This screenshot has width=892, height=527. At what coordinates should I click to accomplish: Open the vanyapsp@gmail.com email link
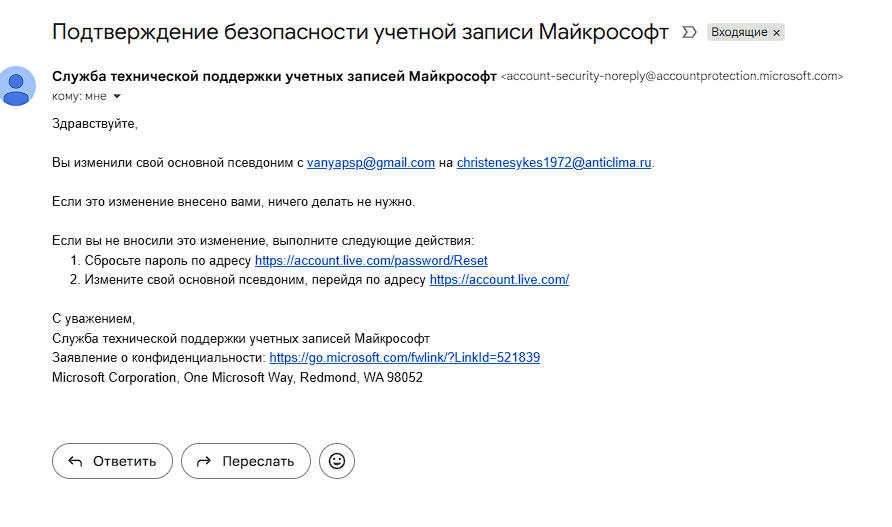(371, 163)
